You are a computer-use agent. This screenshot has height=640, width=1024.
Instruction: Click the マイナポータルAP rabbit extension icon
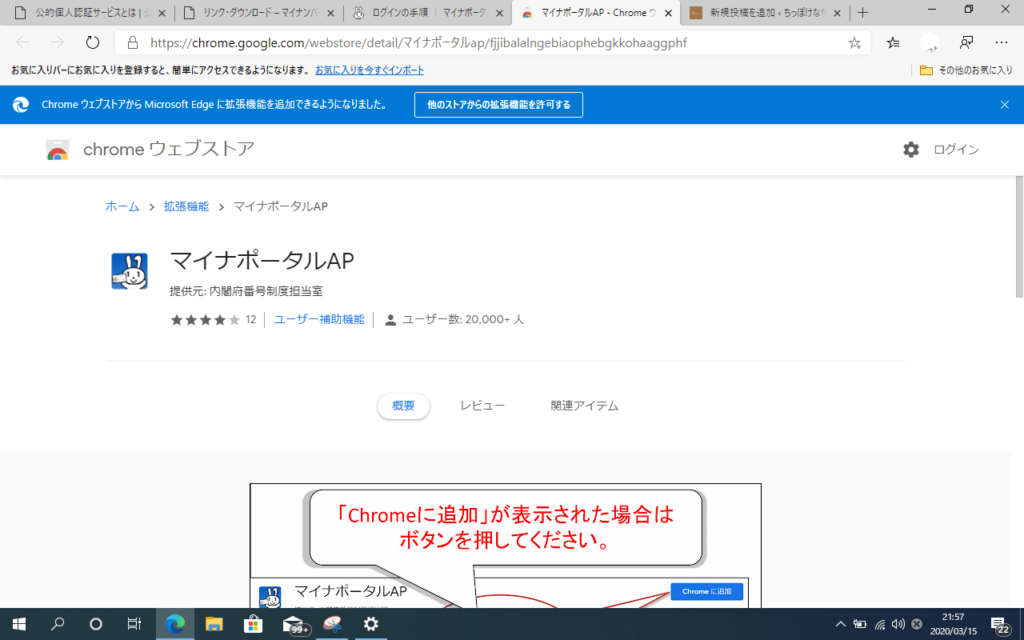tap(129, 271)
